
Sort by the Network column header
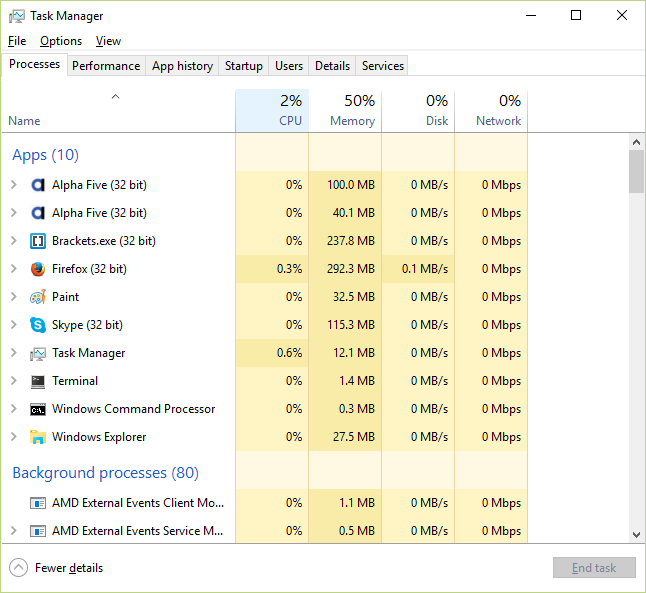click(491, 111)
